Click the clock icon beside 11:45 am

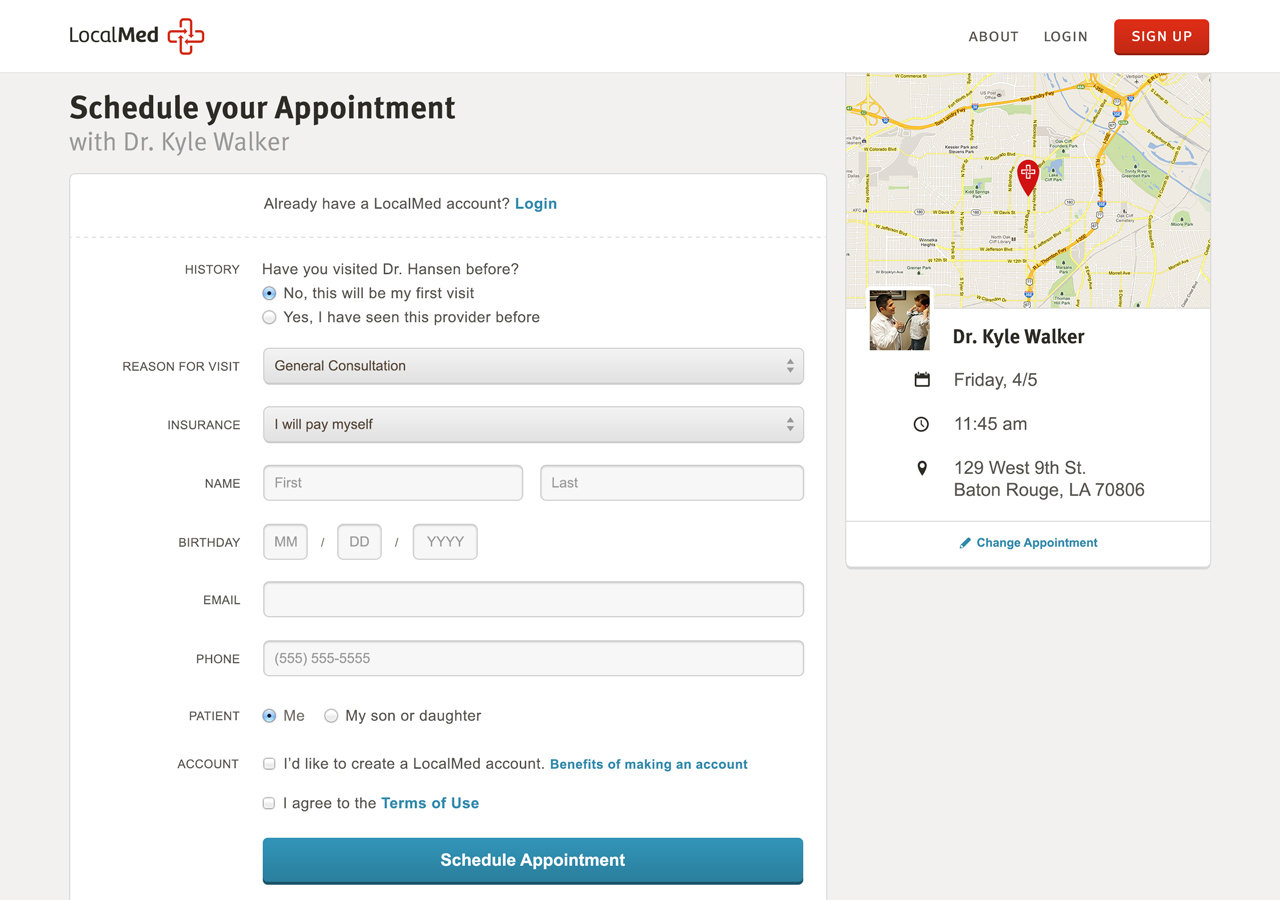pyautogui.click(x=922, y=424)
